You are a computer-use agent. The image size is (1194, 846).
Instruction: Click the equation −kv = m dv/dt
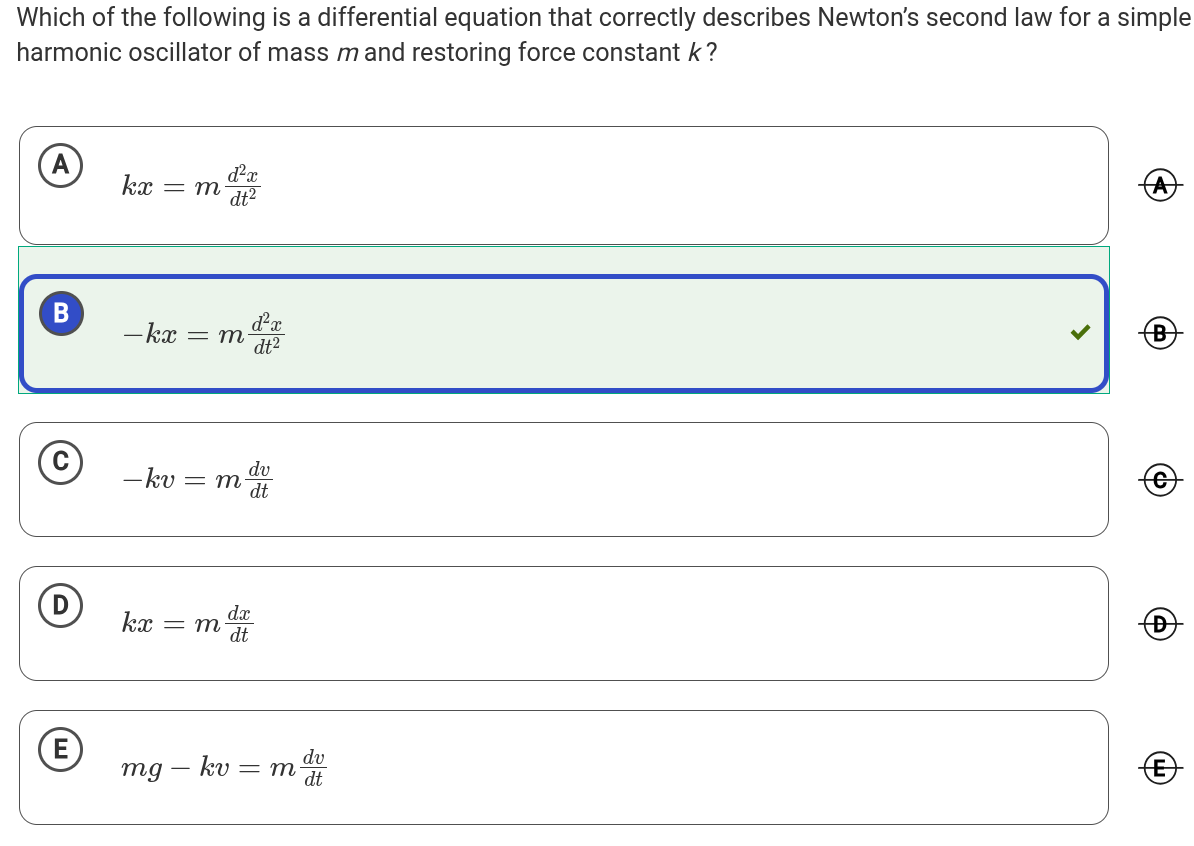pos(197,480)
